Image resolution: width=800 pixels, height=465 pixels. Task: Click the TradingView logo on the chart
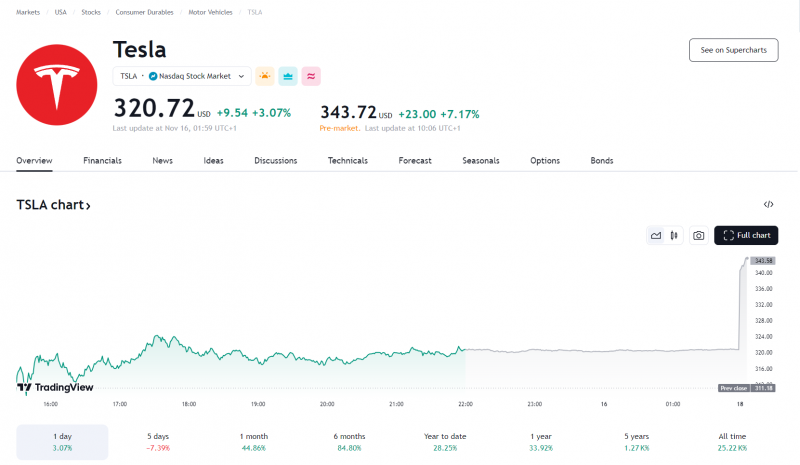[x=56, y=387]
